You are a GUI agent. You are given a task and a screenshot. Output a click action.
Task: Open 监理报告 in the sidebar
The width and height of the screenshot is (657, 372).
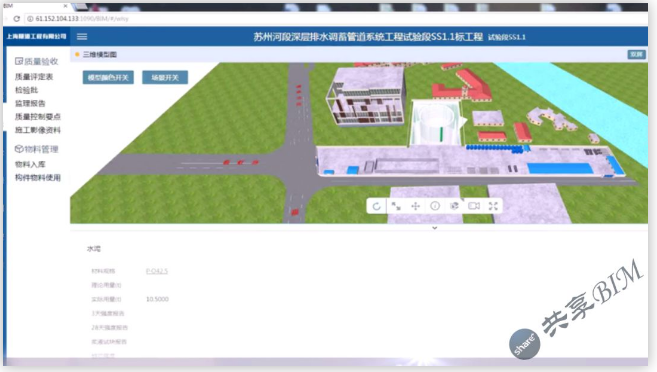click(30, 103)
